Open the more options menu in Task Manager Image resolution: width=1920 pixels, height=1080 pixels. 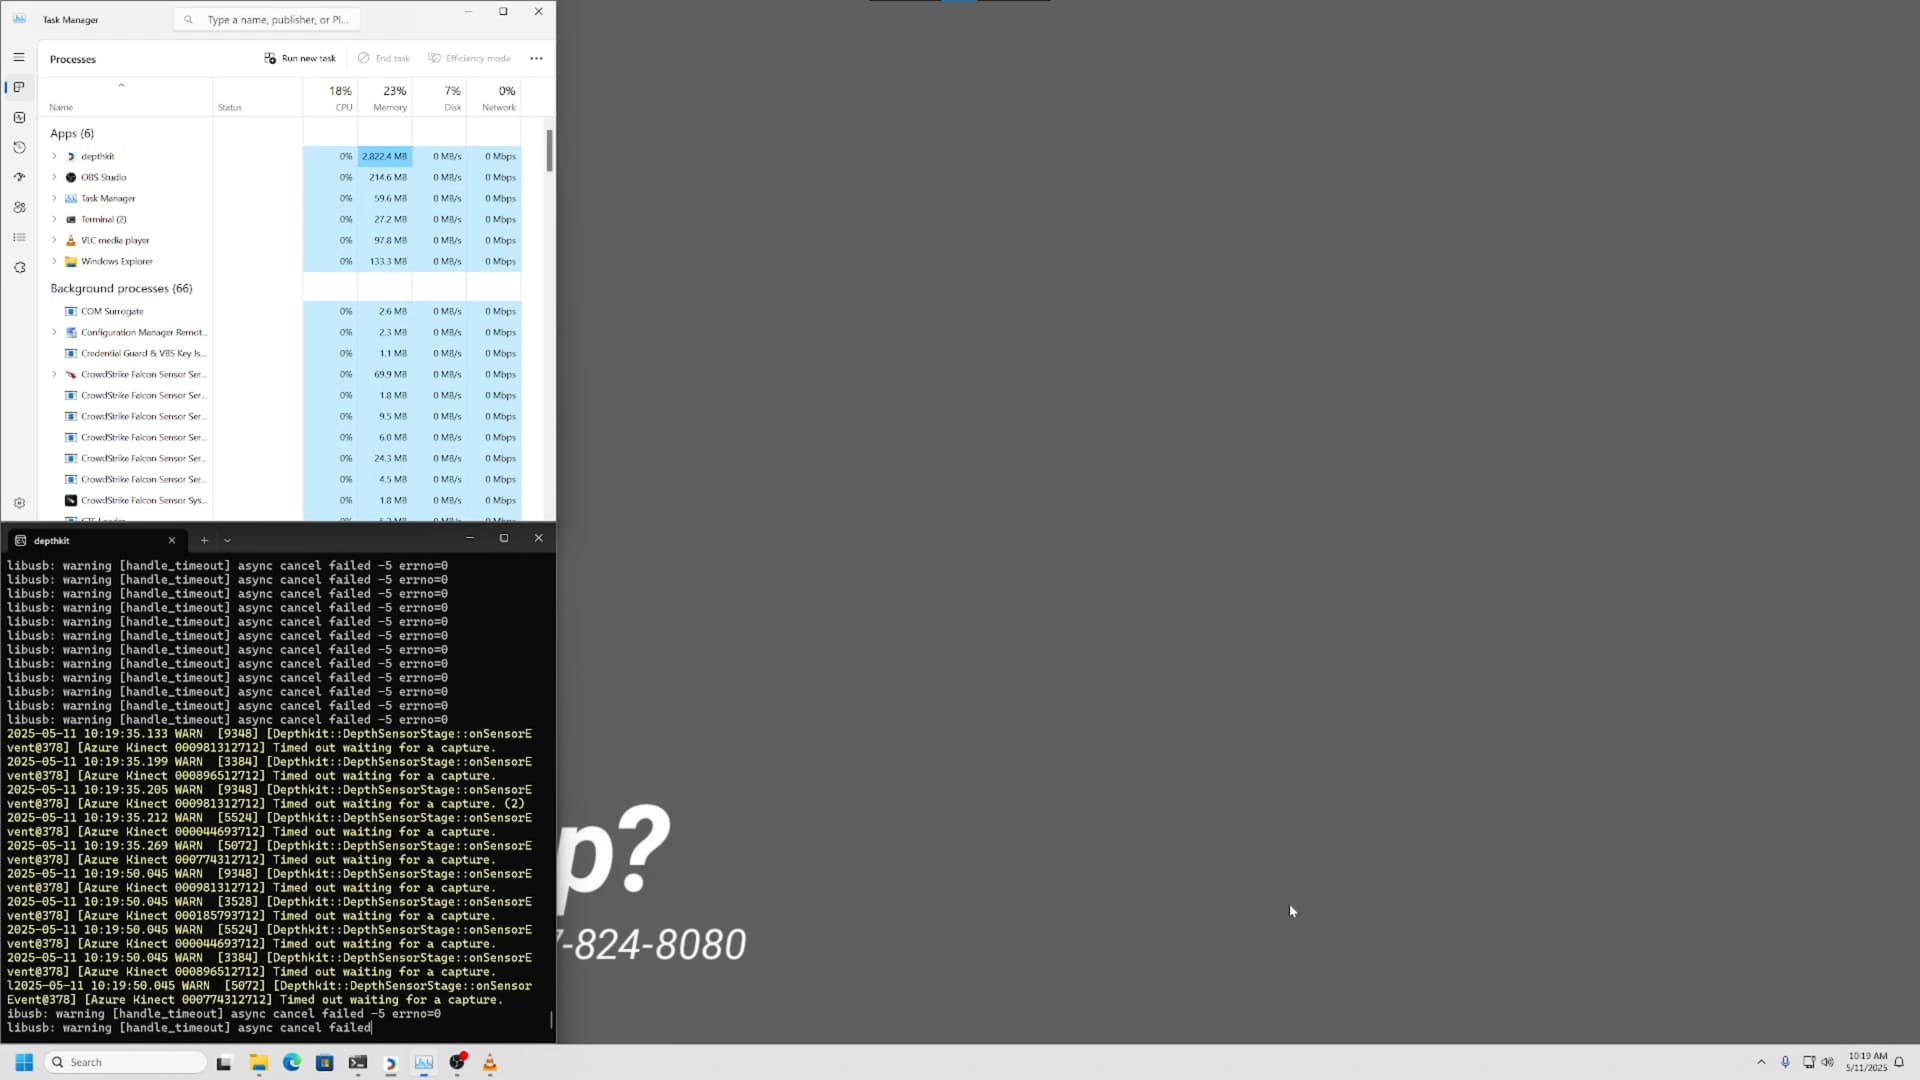(x=537, y=58)
